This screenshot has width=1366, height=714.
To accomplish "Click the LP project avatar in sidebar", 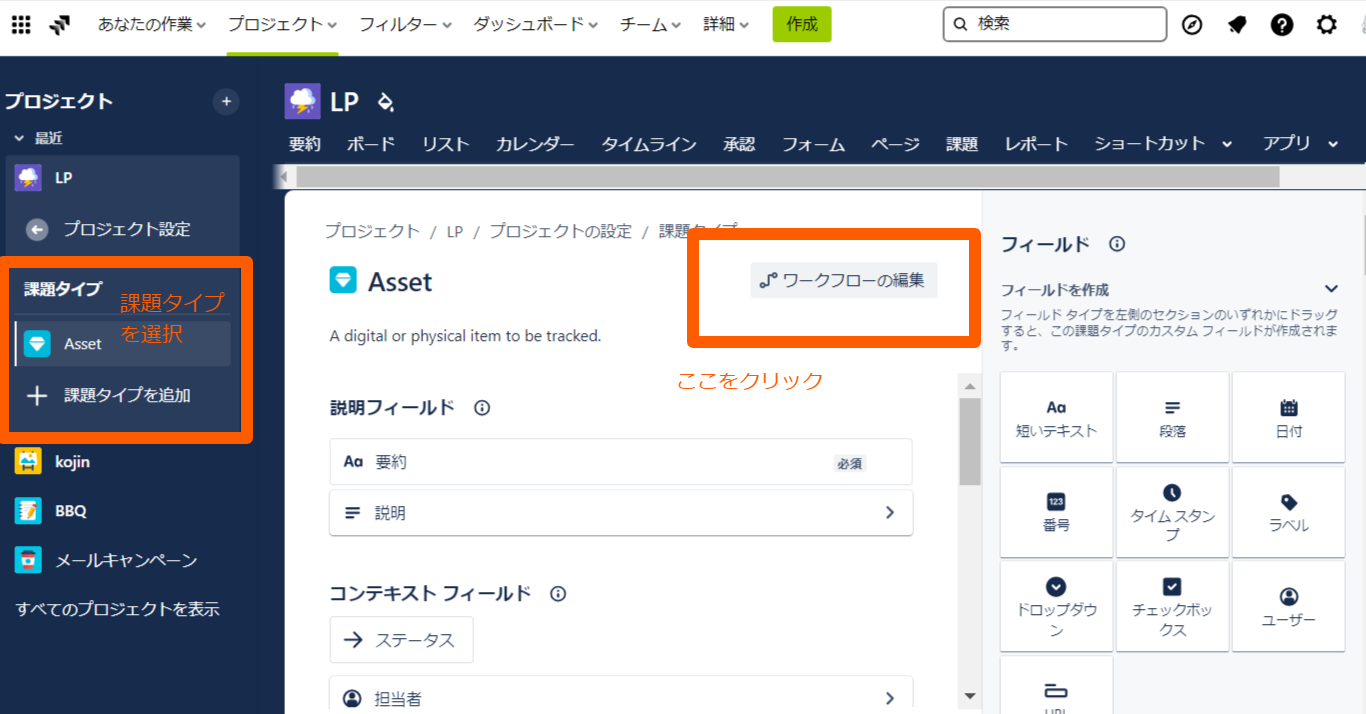I will point(28,178).
